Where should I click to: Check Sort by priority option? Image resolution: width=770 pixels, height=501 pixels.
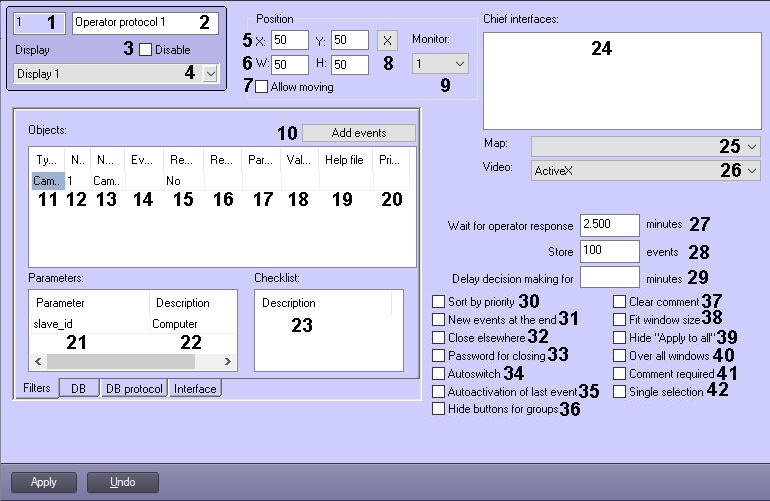tap(438, 301)
